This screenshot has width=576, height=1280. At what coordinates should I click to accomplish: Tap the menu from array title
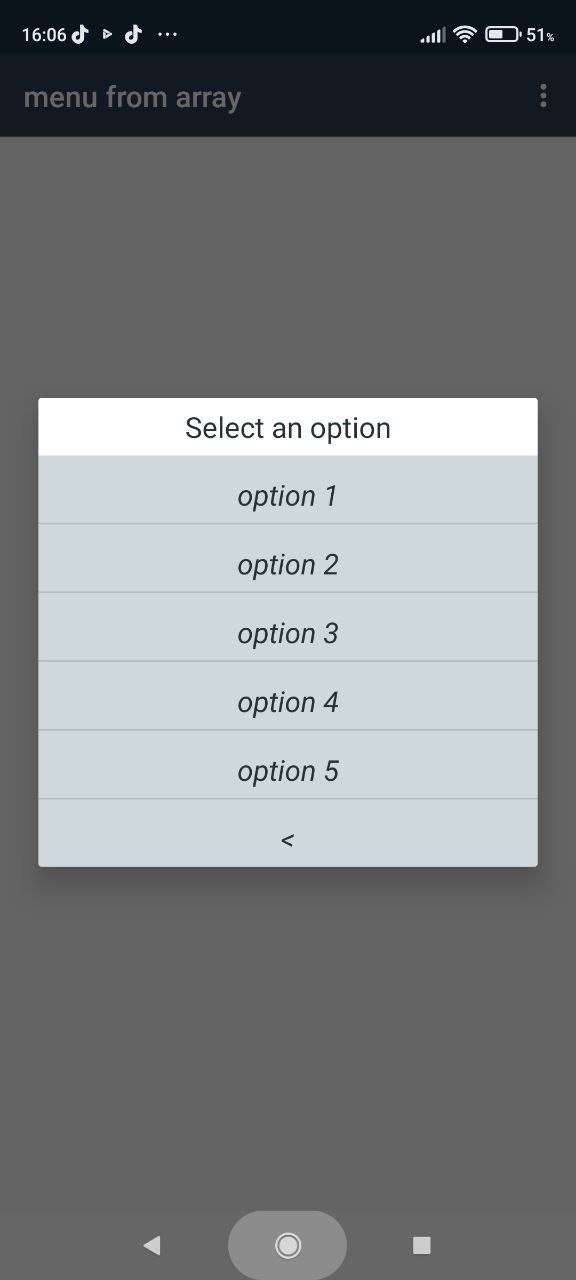pos(132,97)
